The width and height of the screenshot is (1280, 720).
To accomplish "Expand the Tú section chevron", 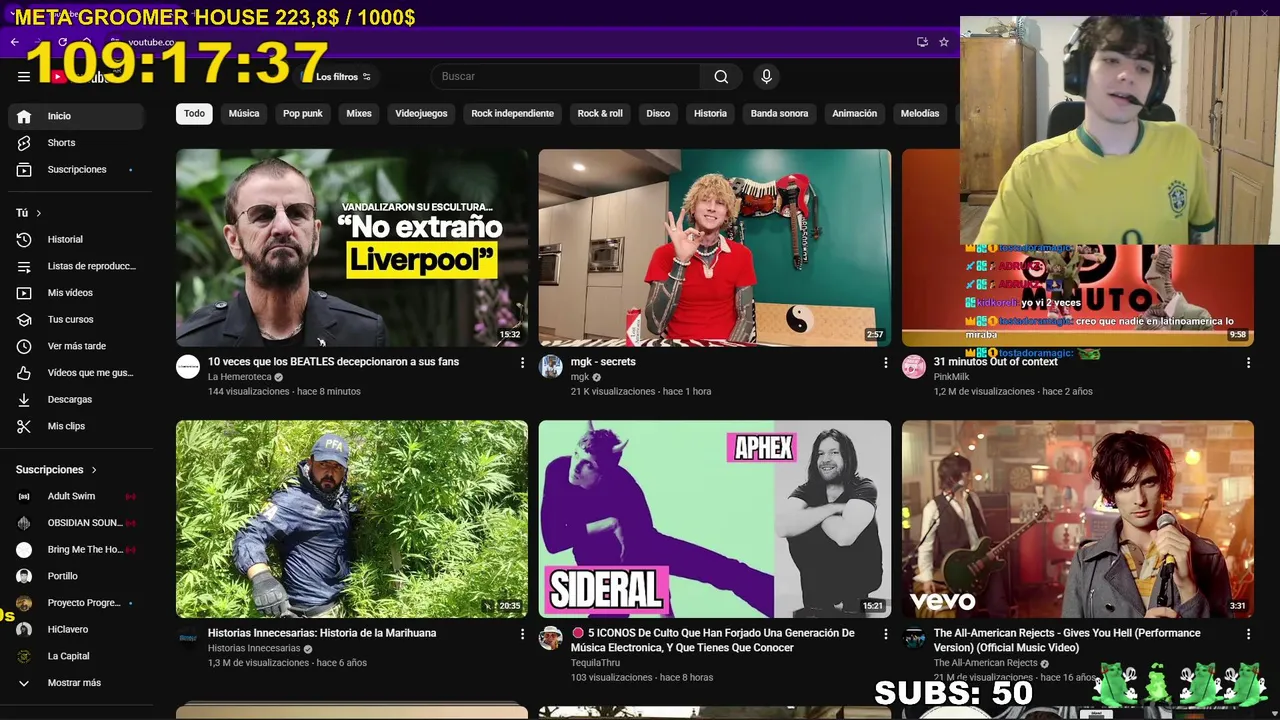I will tap(39, 213).
